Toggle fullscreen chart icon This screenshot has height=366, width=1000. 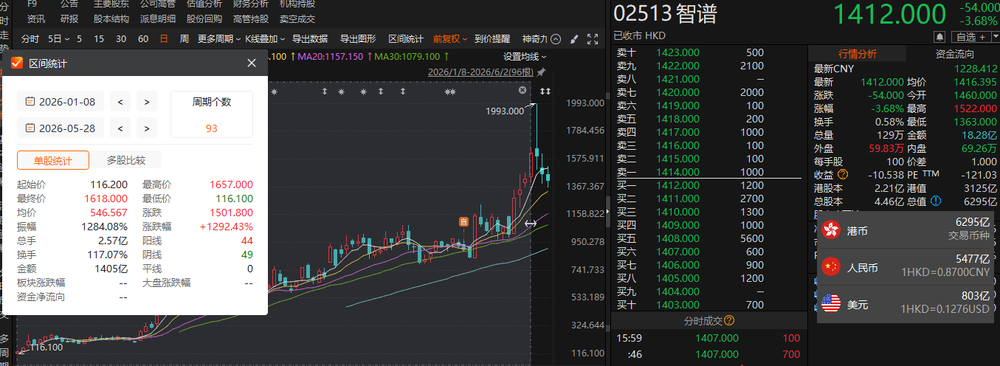[x=592, y=39]
